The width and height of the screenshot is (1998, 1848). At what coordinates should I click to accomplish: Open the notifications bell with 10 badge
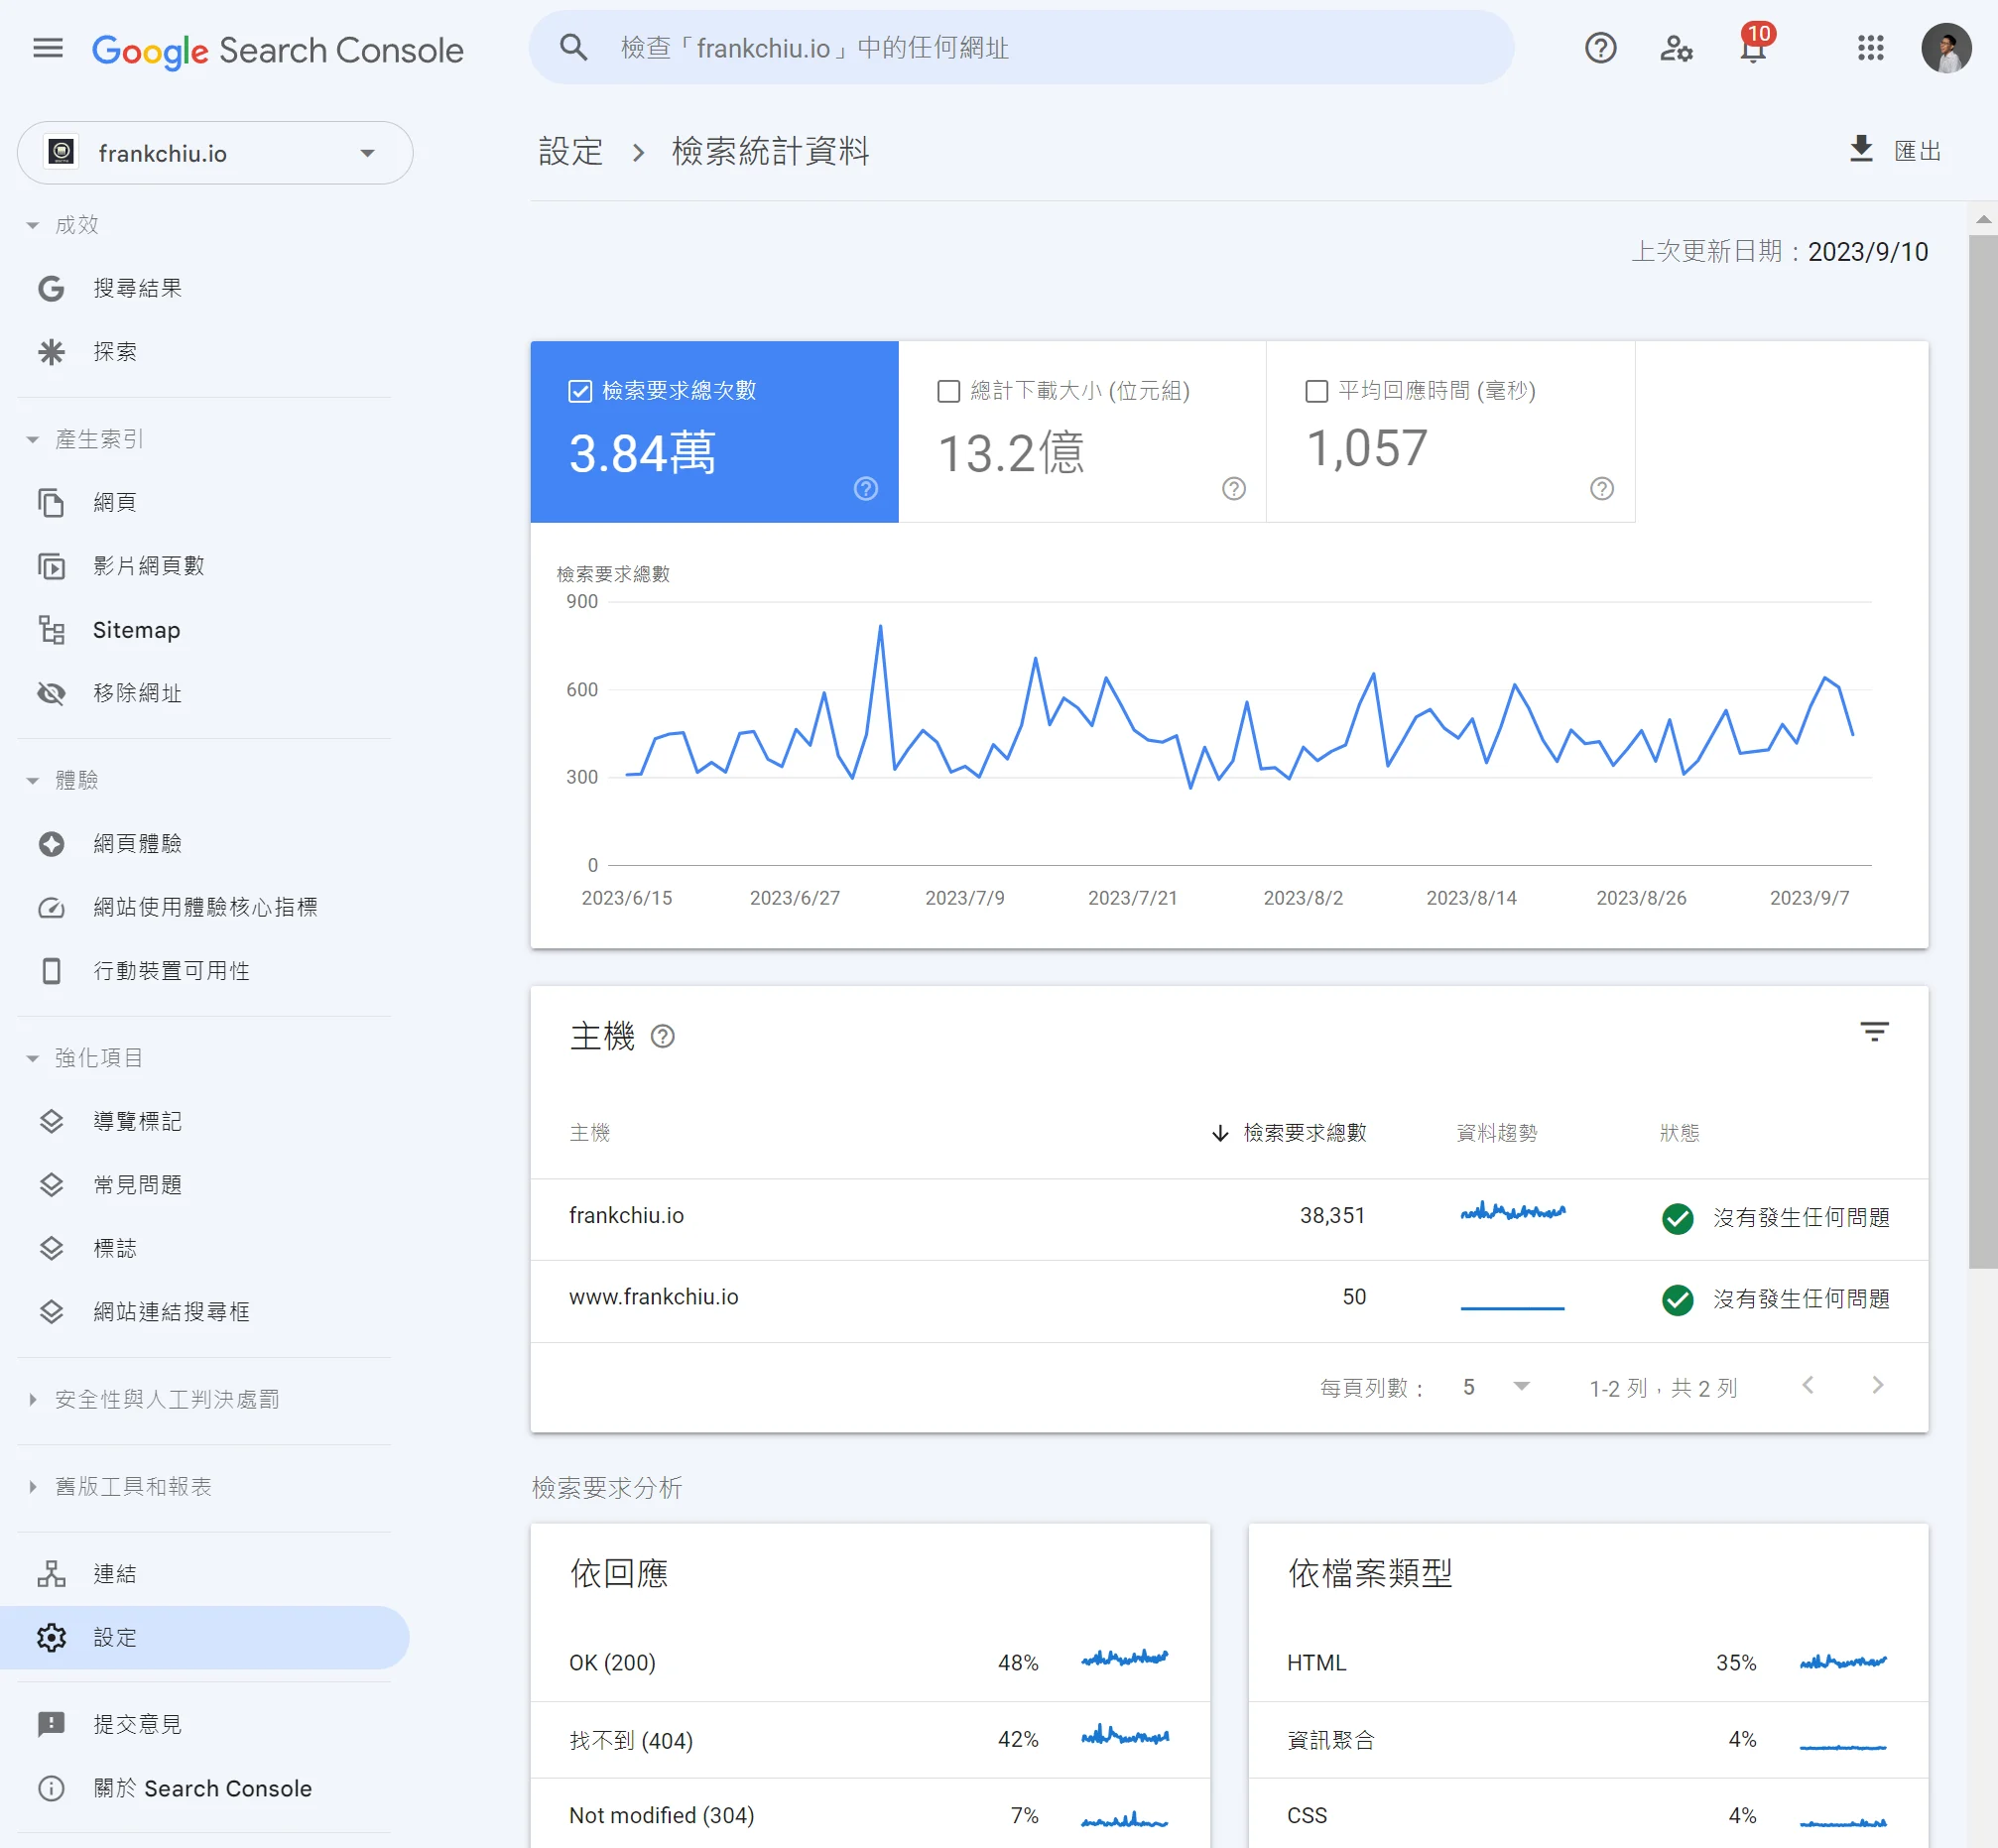tap(1752, 48)
